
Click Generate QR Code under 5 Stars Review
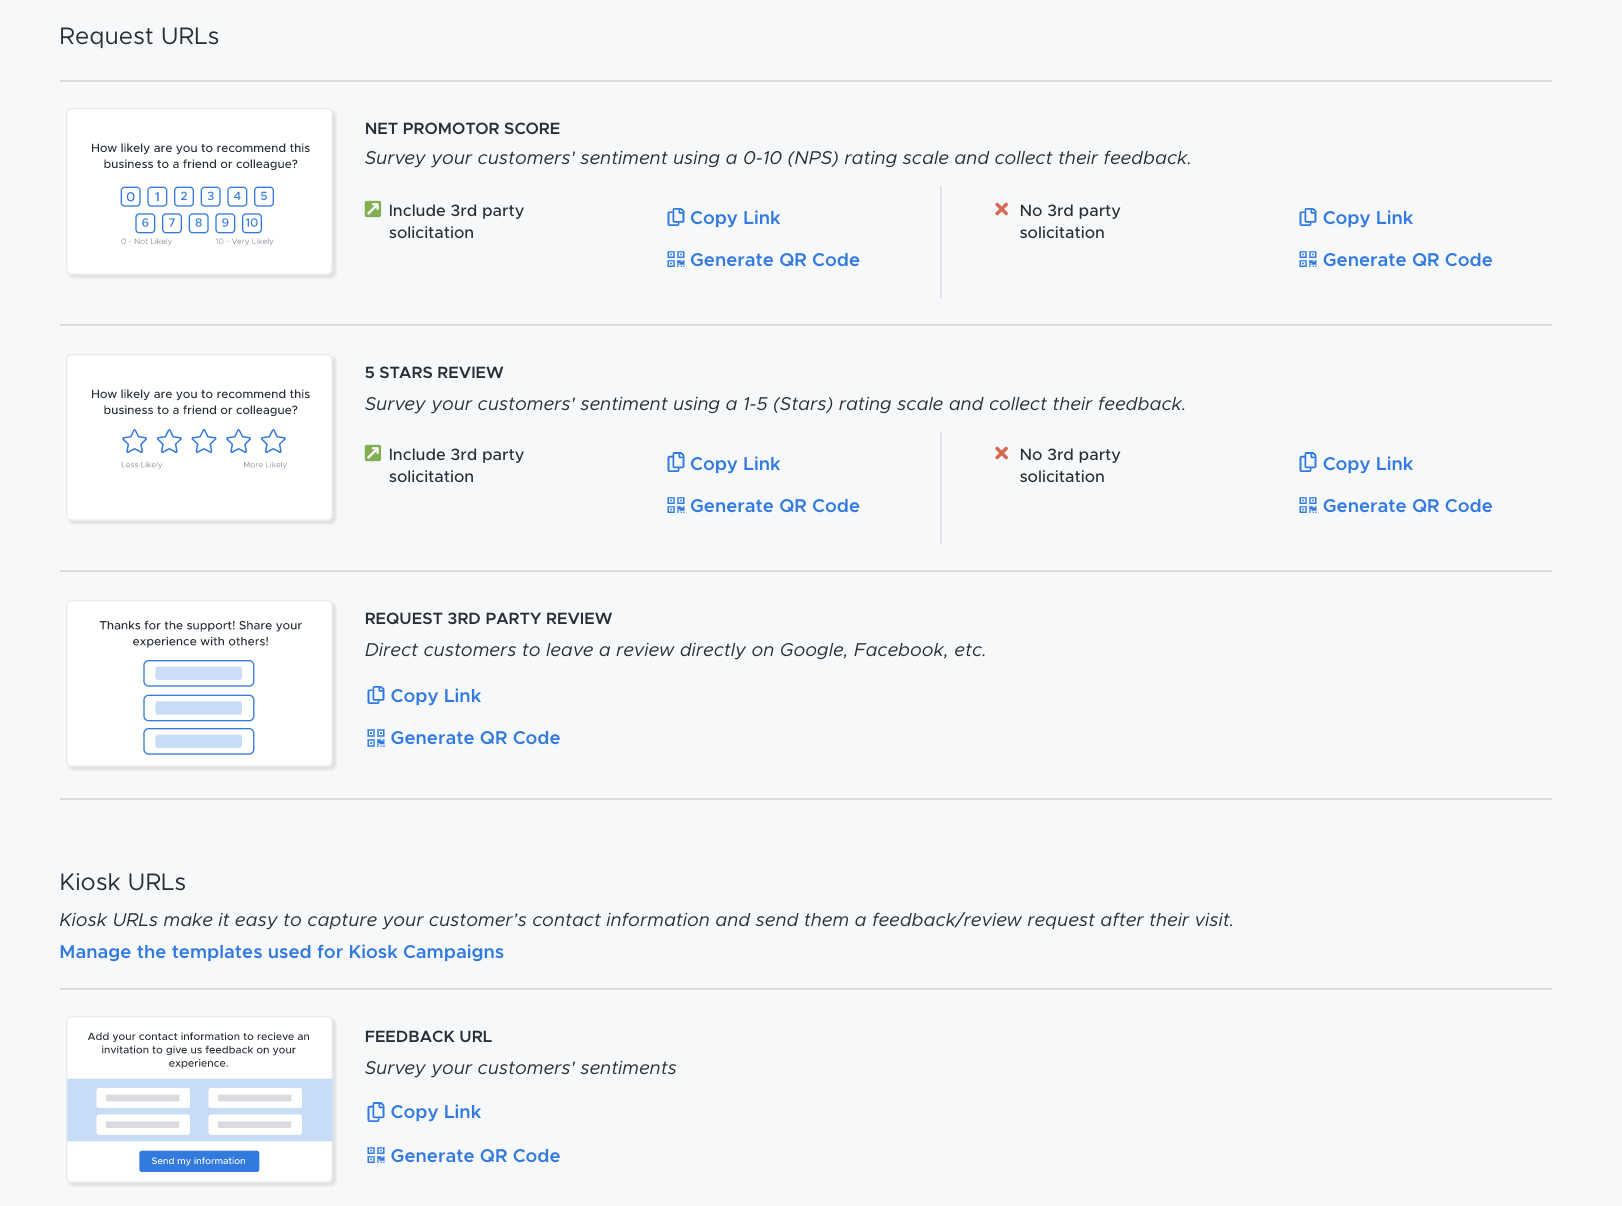(x=774, y=505)
